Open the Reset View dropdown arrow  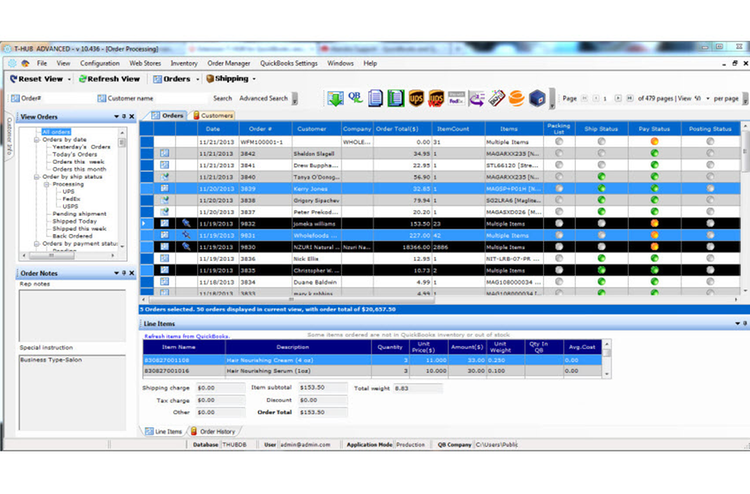tap(69, 79)
